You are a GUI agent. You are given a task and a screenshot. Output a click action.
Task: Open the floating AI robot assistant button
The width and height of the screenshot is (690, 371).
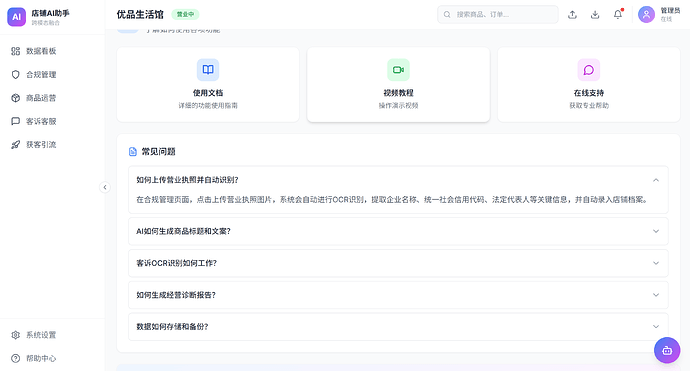[x=667, y=350]
